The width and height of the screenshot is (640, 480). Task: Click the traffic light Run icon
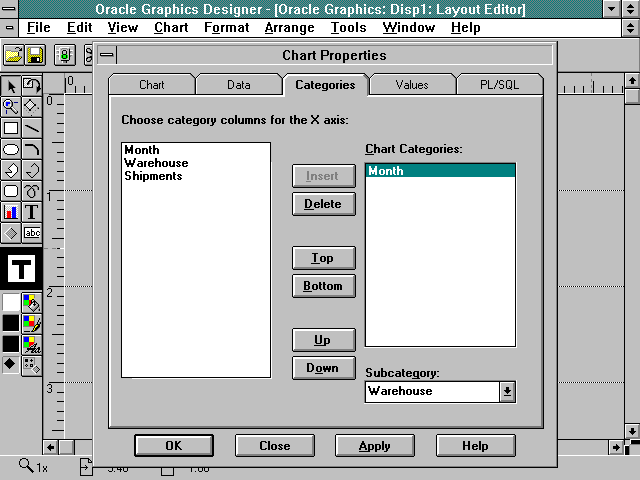63,54
